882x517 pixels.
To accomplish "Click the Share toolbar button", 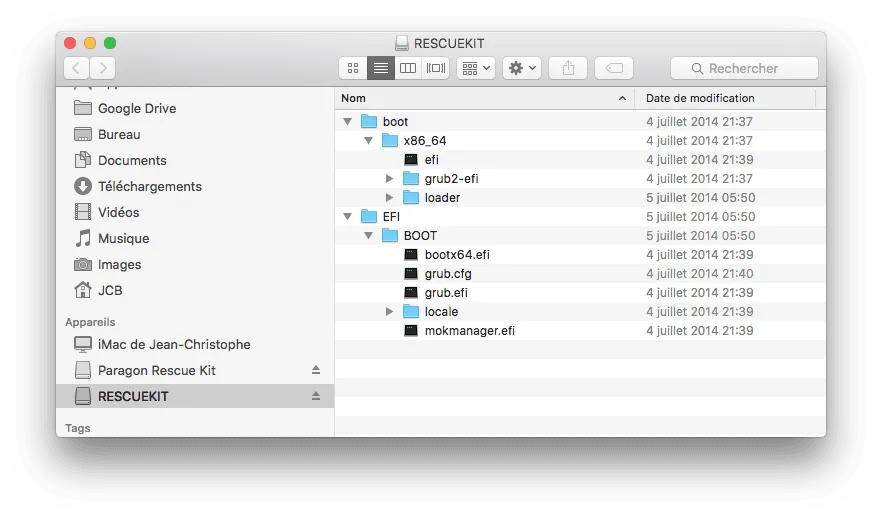I will 568,68.
